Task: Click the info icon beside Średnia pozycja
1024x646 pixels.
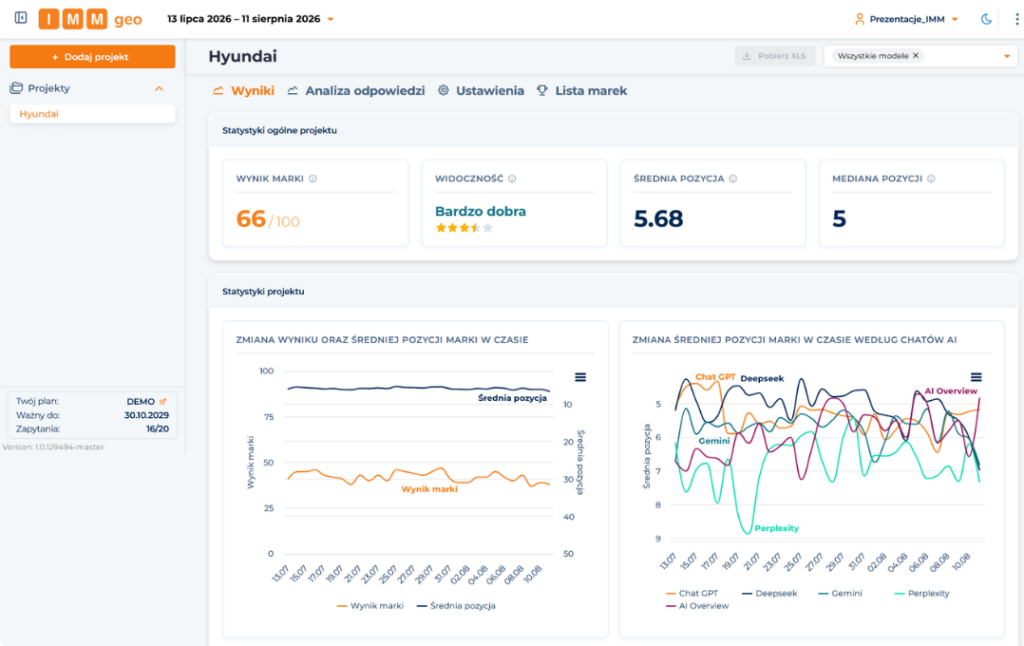Action: (x=733, y=179)
